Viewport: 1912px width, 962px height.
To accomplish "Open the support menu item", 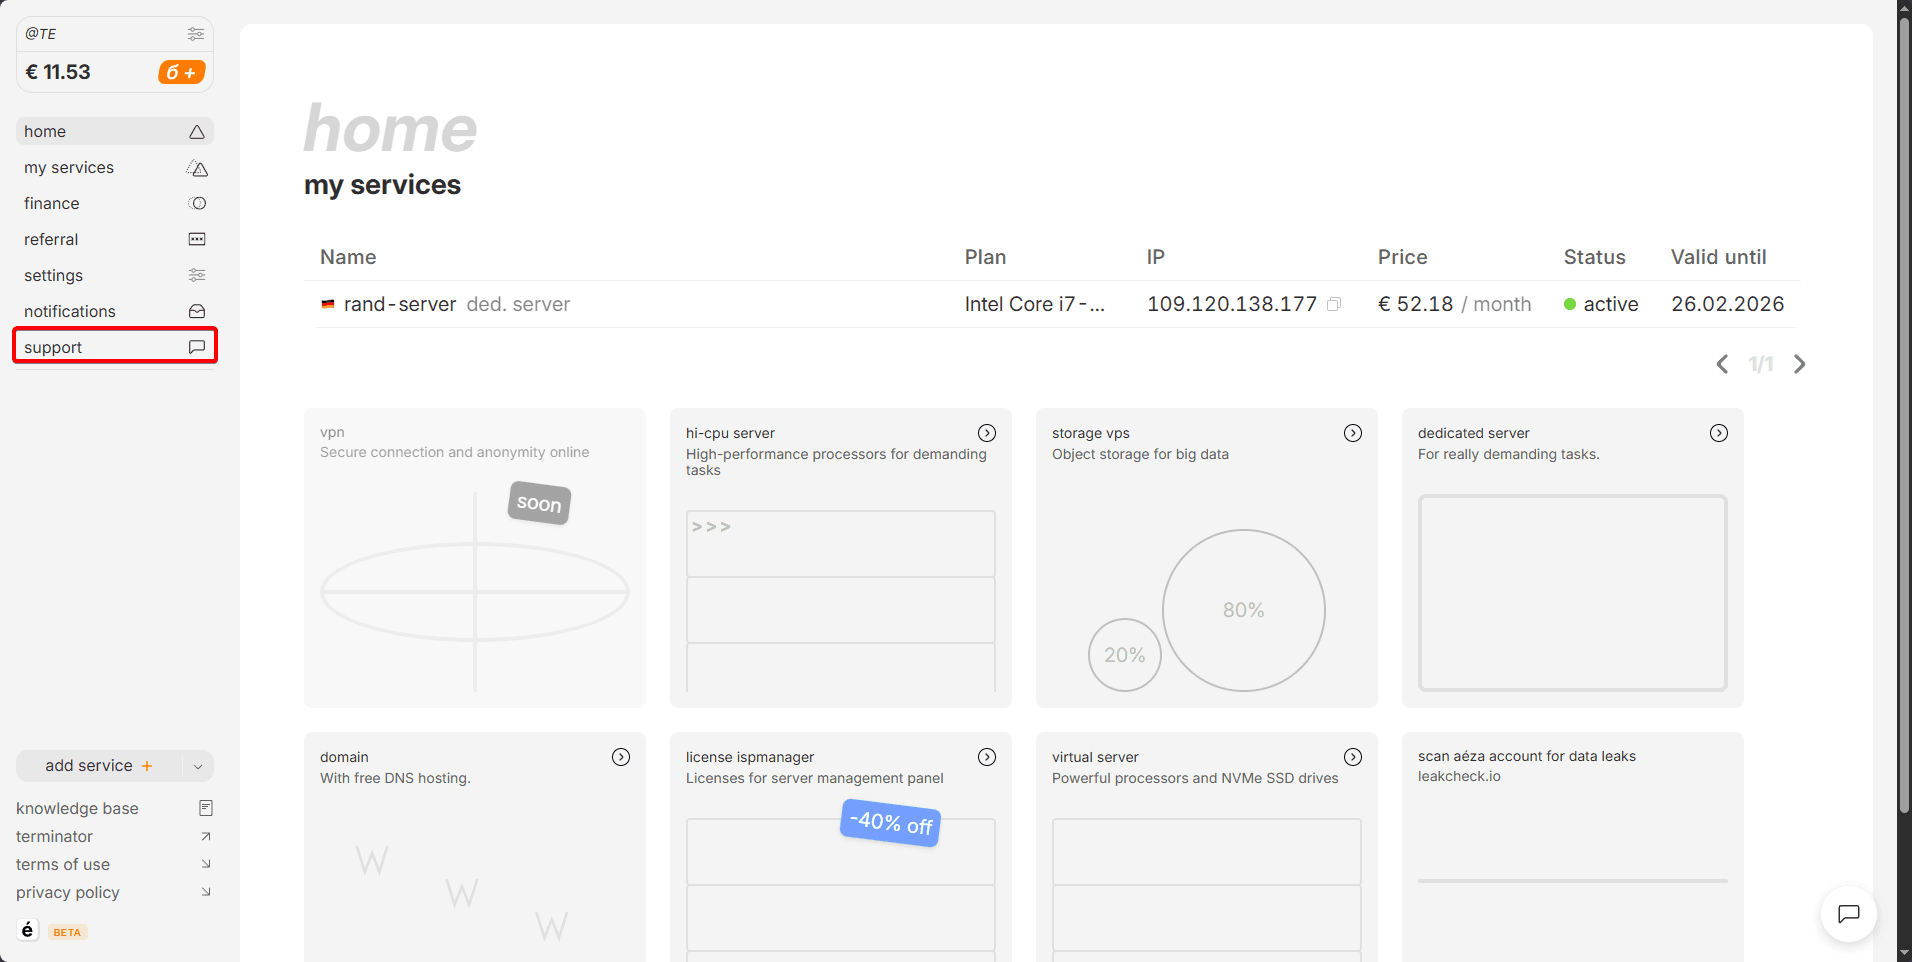I will (x=114, y=347).
